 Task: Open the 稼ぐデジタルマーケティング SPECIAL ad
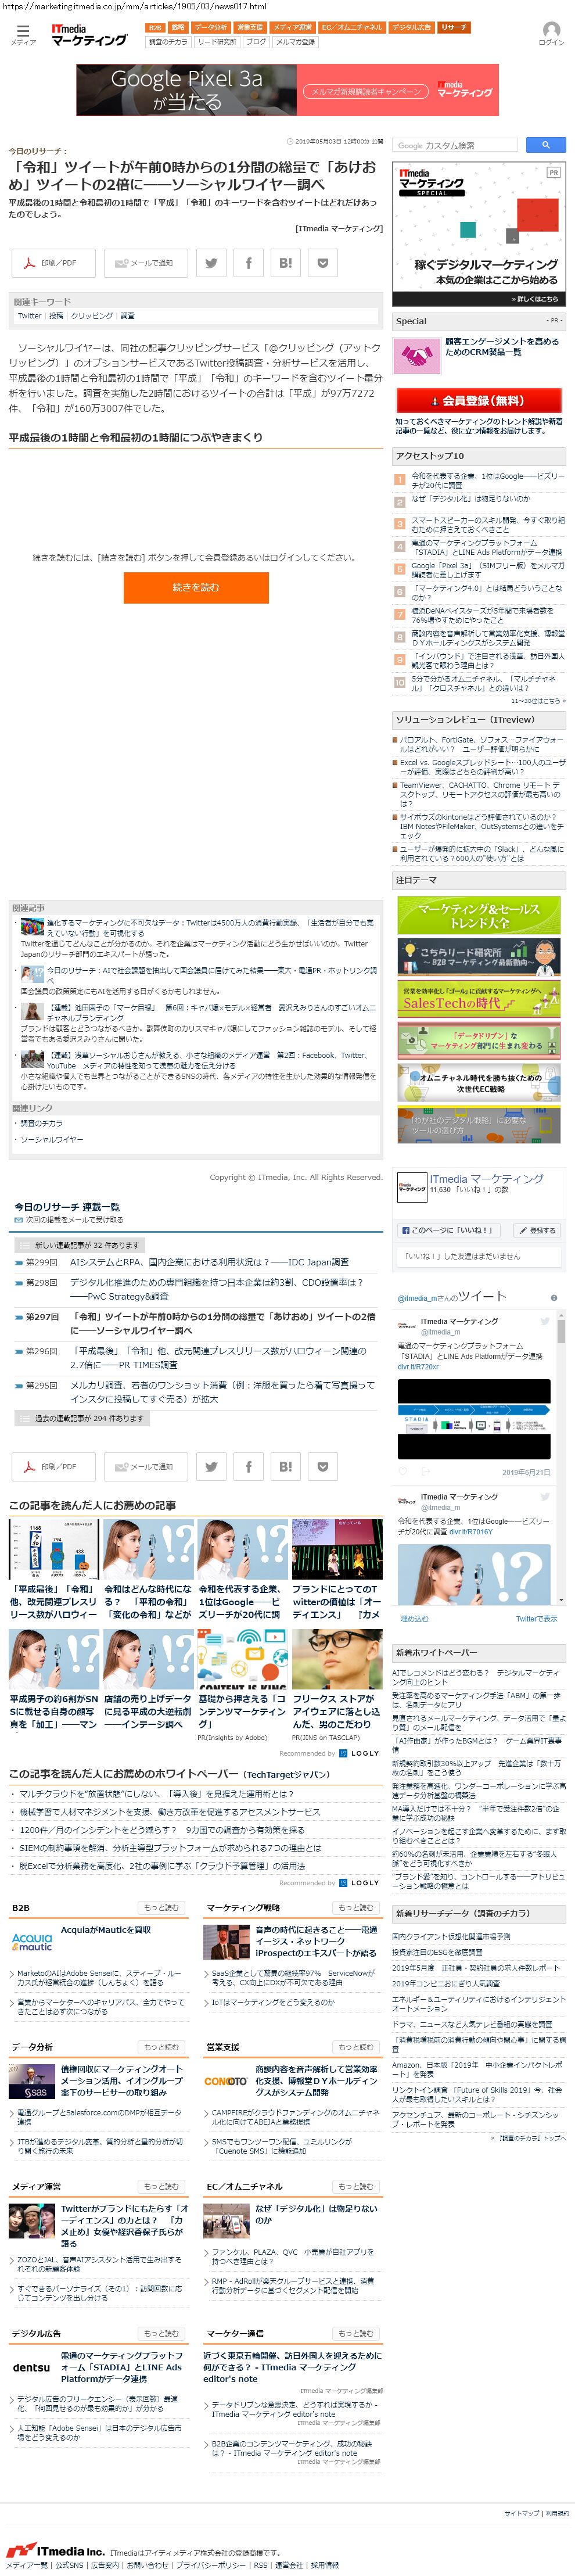point(479,235)
